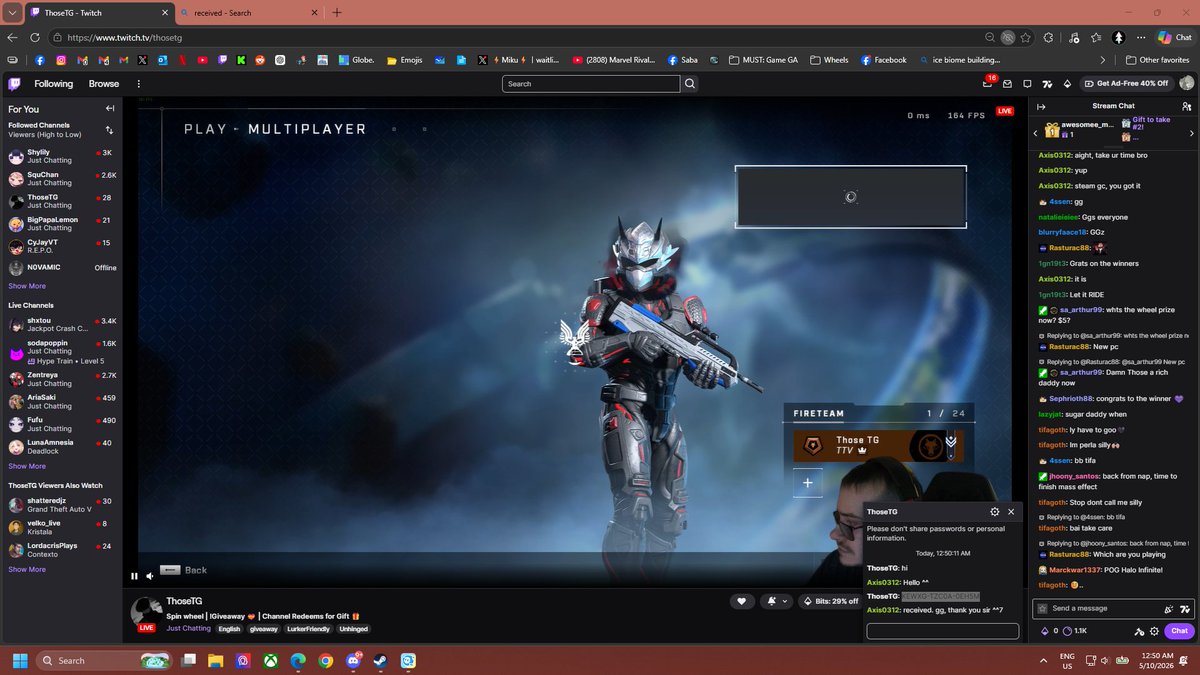Open chat settings gear icon

1154,631
